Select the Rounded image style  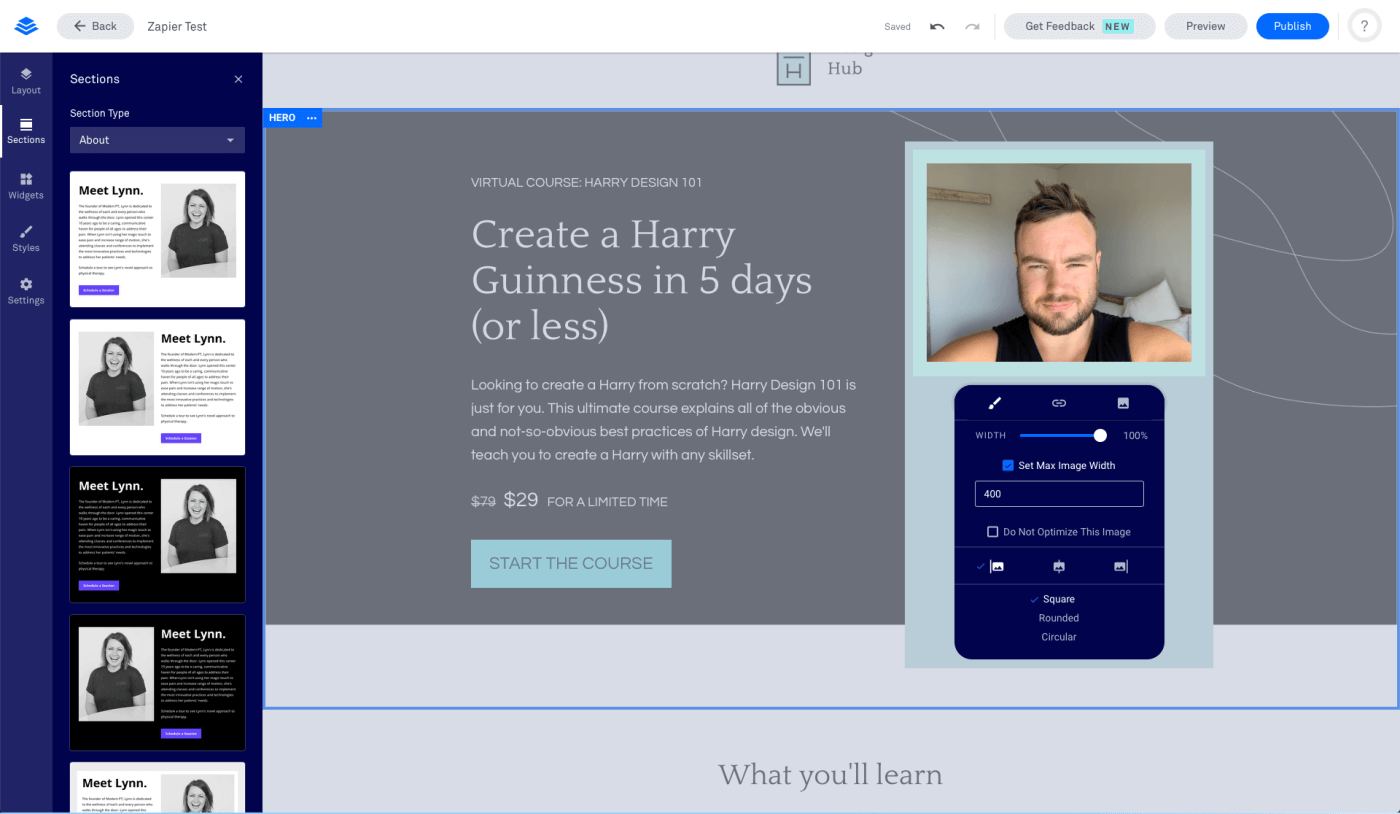[1058, 617]
